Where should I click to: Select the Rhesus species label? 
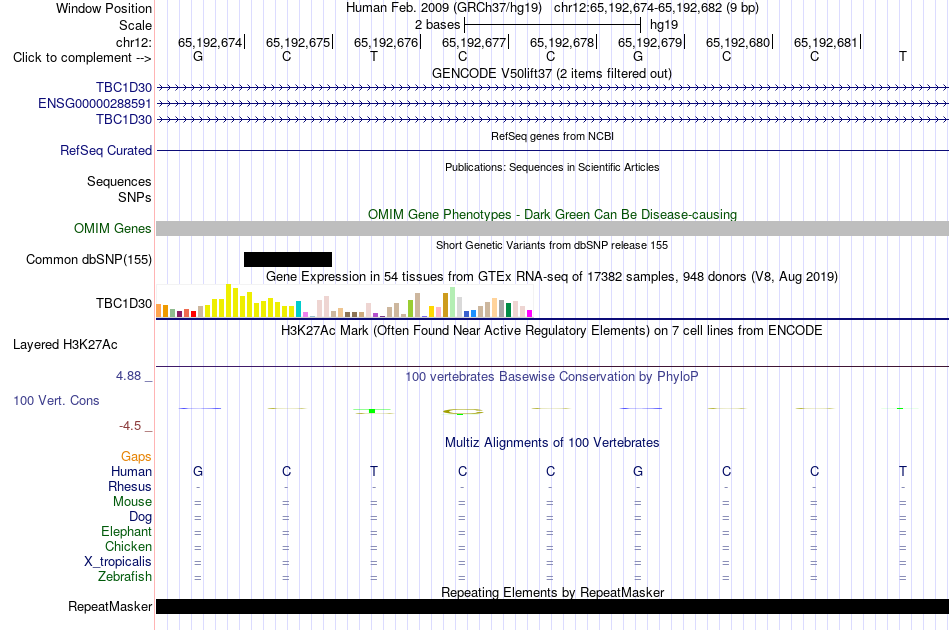[x=130, y=486]
